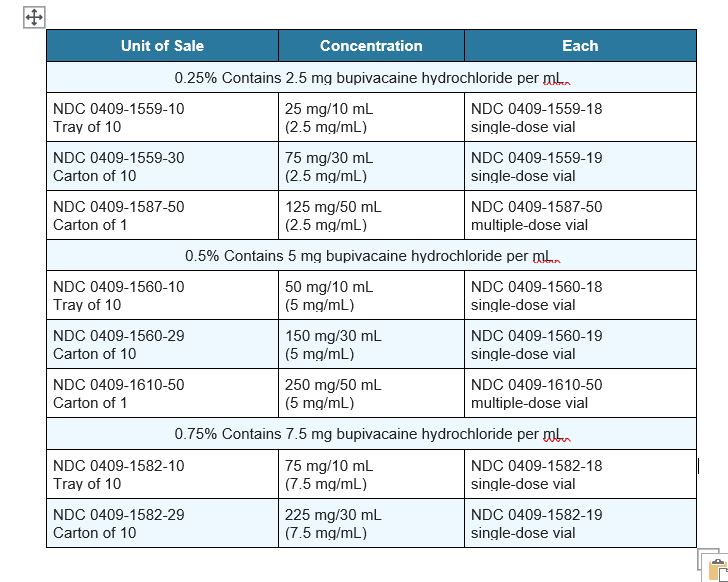The width and height of the screenshot is (728, 582).
Task: Click the NDC 0409-1587-50 multiple-dose vial cell
Action: (580, 216)
